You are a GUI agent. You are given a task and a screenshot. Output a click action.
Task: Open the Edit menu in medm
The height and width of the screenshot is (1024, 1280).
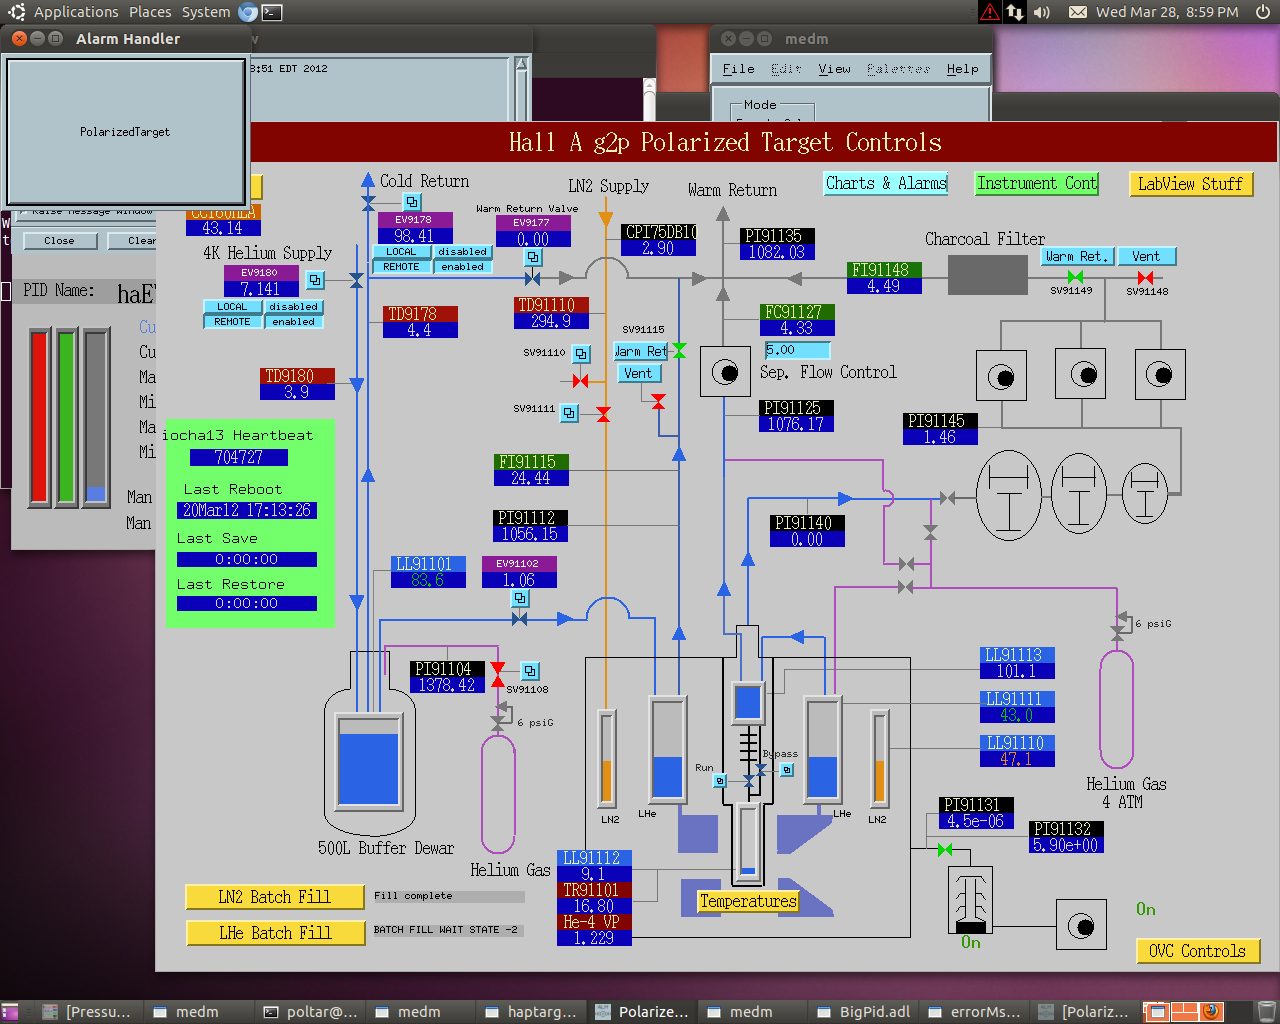(786, 69)
